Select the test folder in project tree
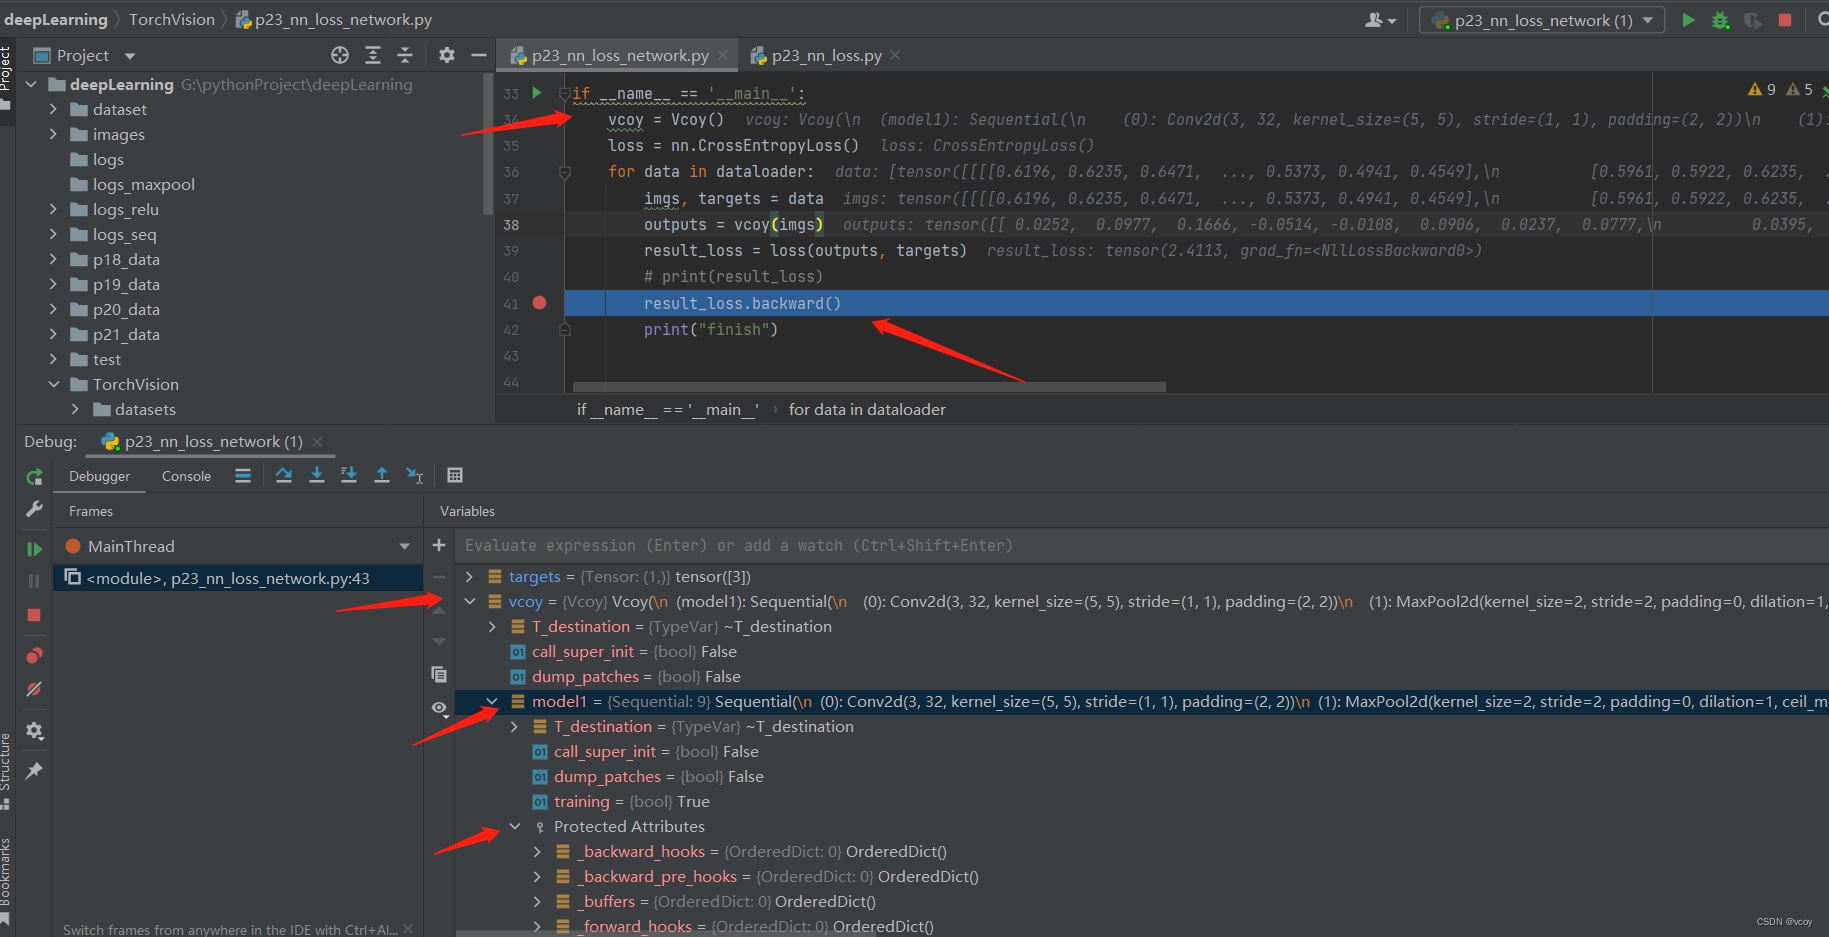This screenshot has height=937, width=1829. pos(106,359)
